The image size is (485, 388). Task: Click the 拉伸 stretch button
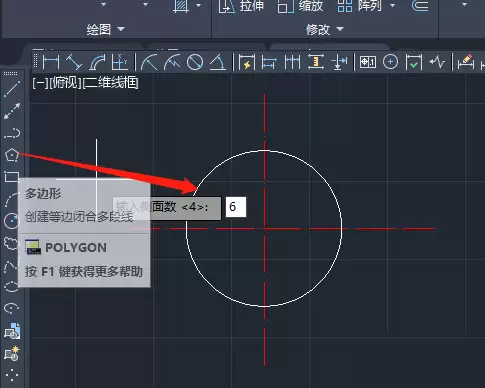(241, 6)
